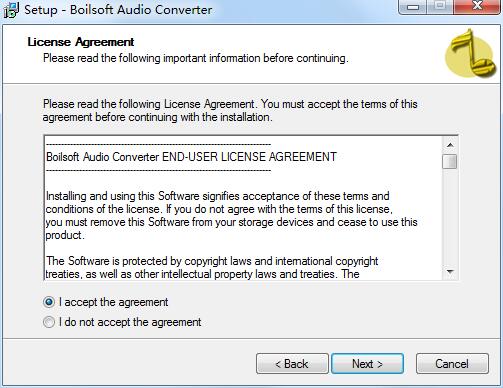Go back with the < Back button
Screen dimensions: 503x388
292,364
